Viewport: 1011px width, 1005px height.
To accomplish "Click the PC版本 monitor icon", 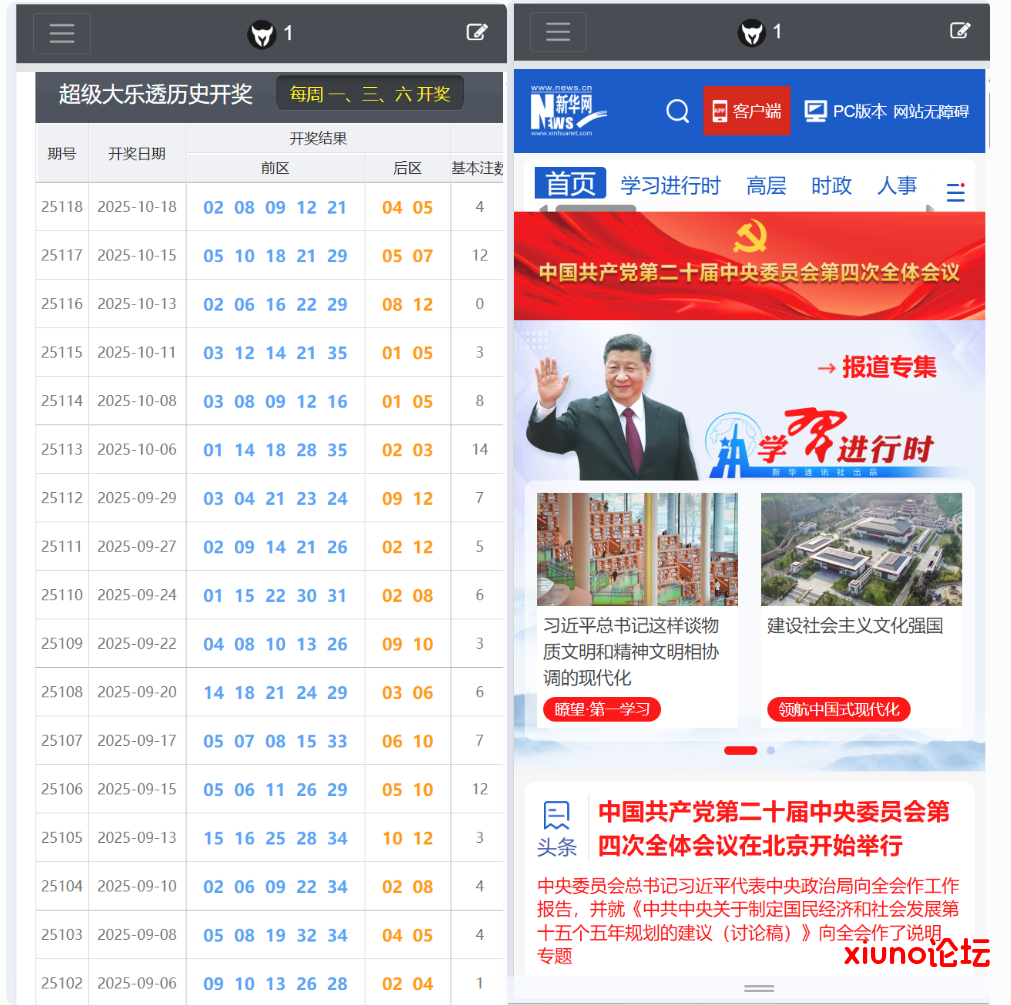I will coord(815,110).
